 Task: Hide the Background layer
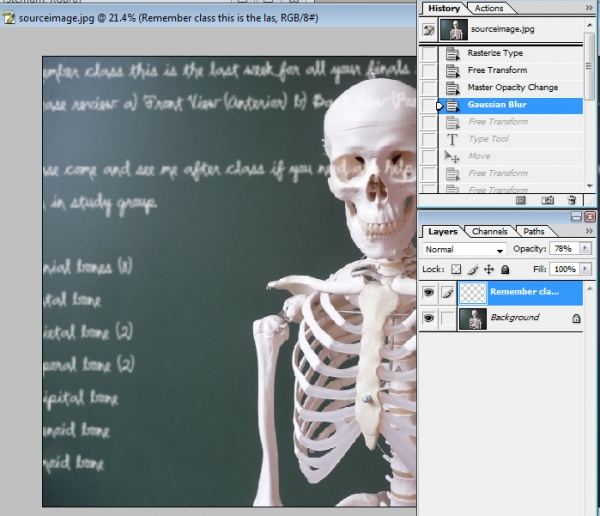(x=429, y=318)
